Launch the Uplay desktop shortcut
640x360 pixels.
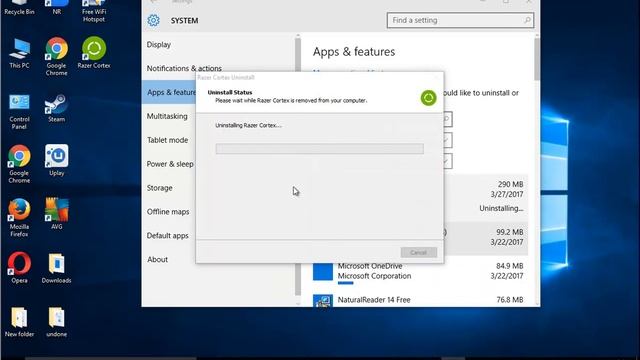click(56, 160)
